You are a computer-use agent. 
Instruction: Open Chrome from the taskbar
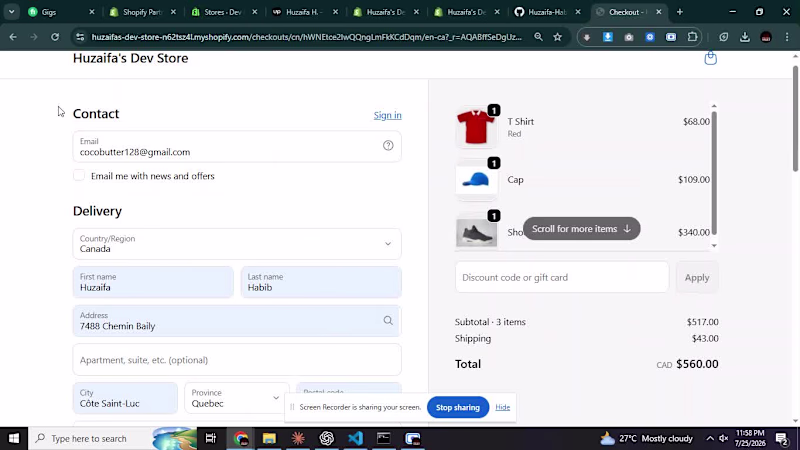coord(241,438)
